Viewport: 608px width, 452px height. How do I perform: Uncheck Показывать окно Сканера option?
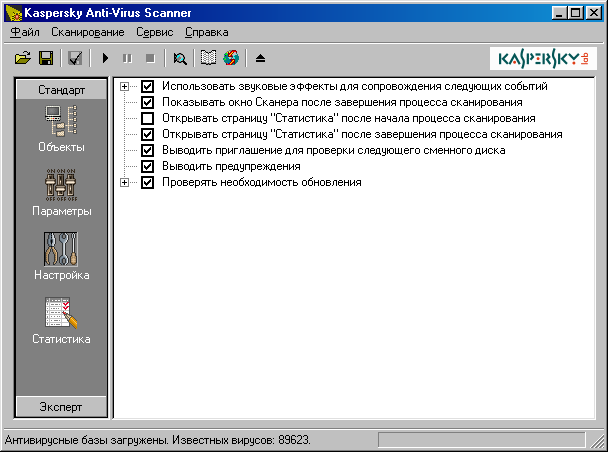(147, 102)
